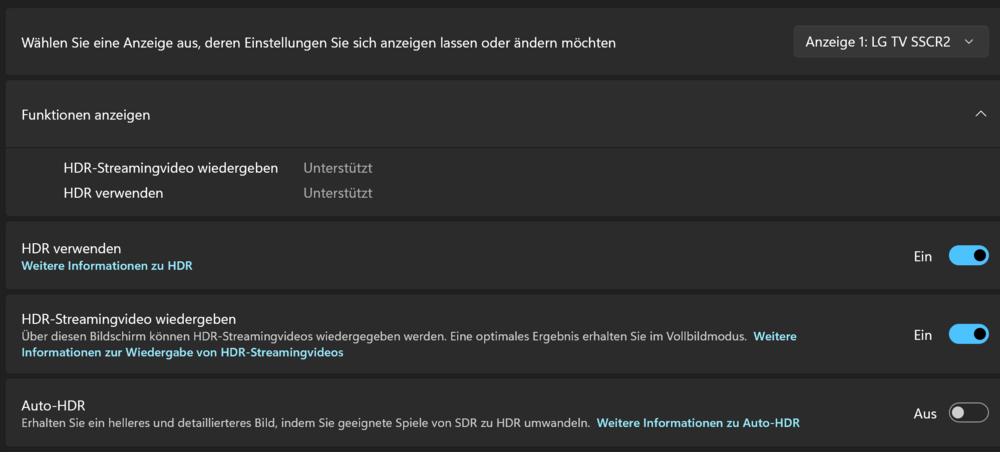Select HDR-Streamingvideo wiedergeben entry in the Funktionen list
Image resolution: width=1000 pixels, height=452 pixels.
click(x=170, y=168)
